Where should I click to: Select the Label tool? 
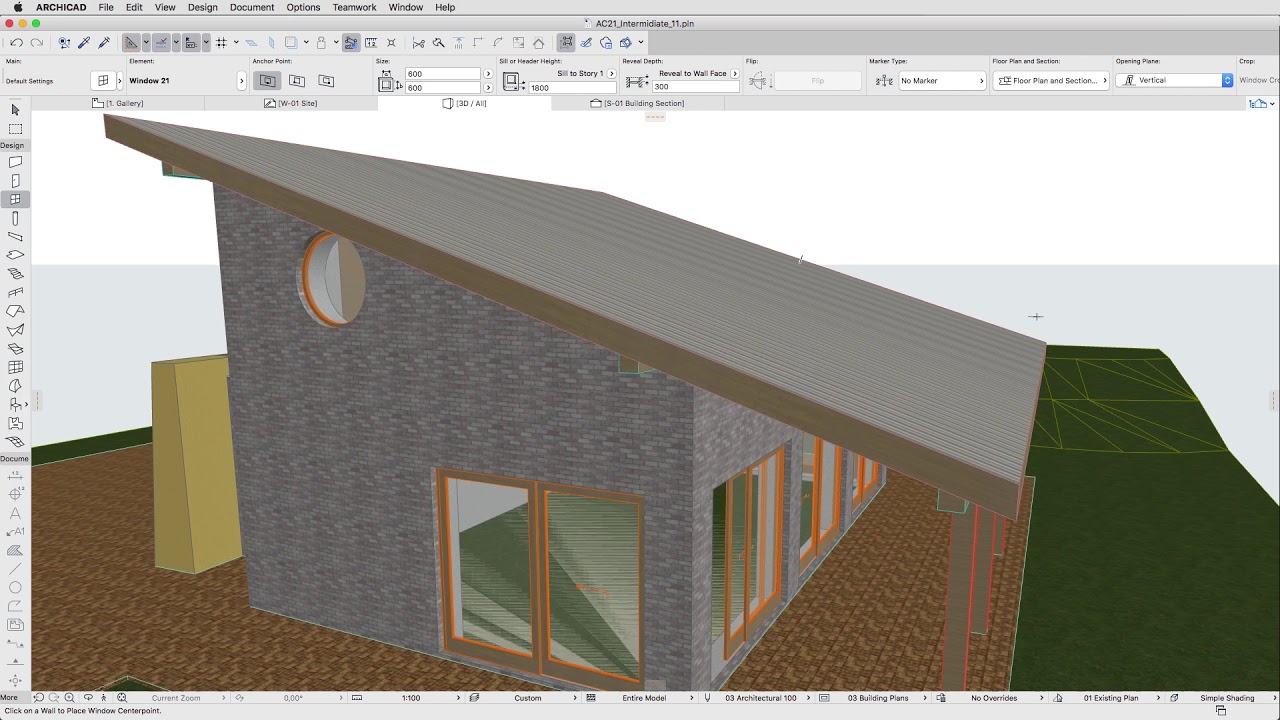tap(15, 531)
